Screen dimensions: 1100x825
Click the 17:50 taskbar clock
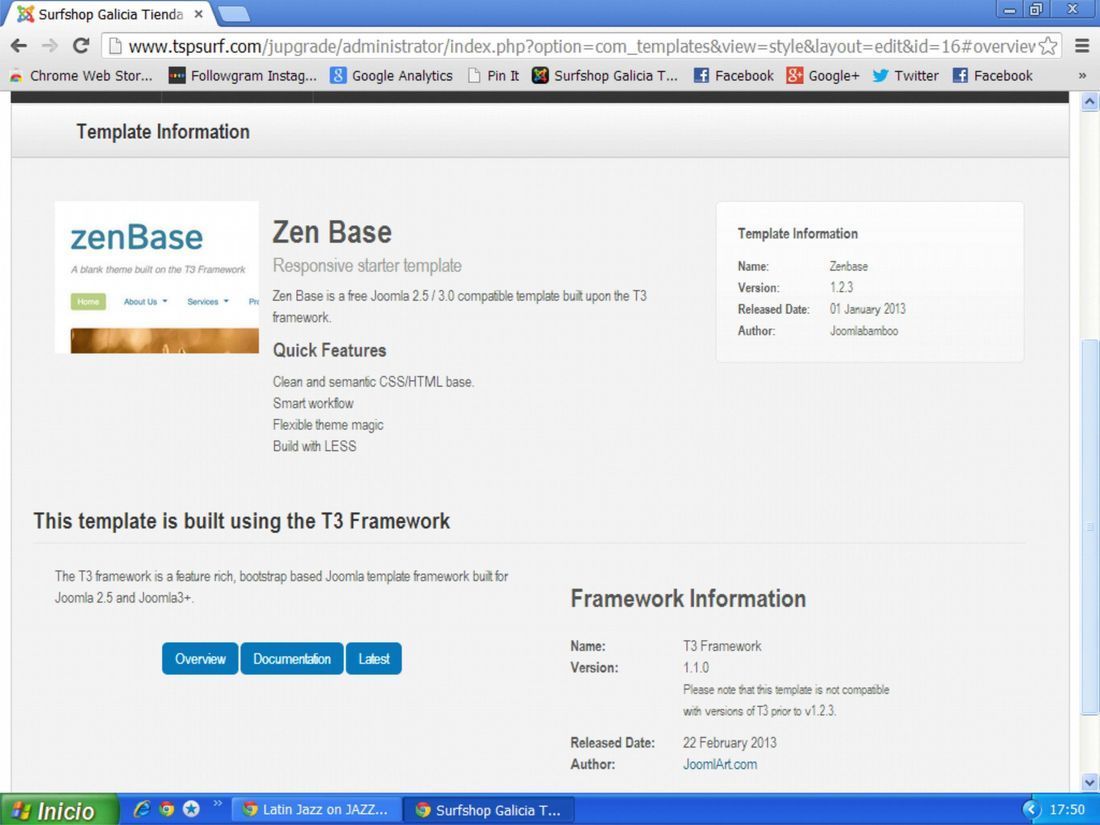click(1067, 810)
